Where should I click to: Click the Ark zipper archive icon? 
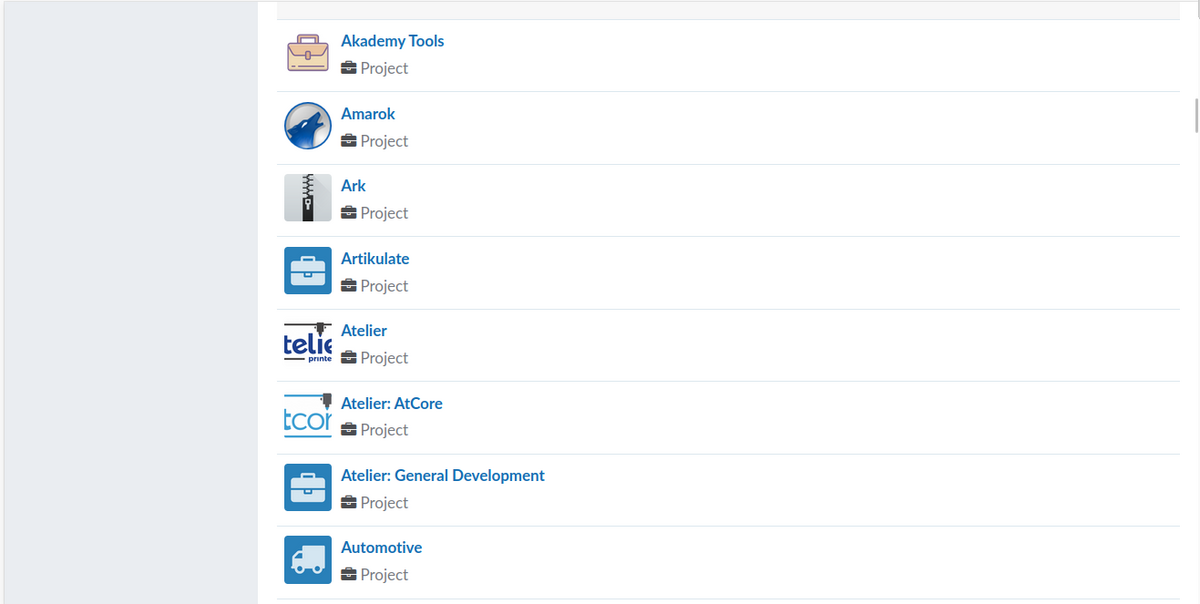(x=307, y=198)
